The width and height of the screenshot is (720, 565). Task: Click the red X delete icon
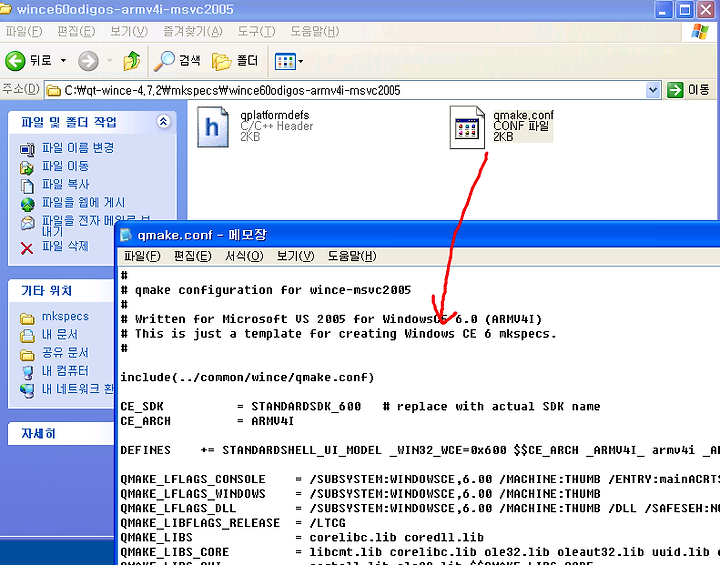[27, 249]
